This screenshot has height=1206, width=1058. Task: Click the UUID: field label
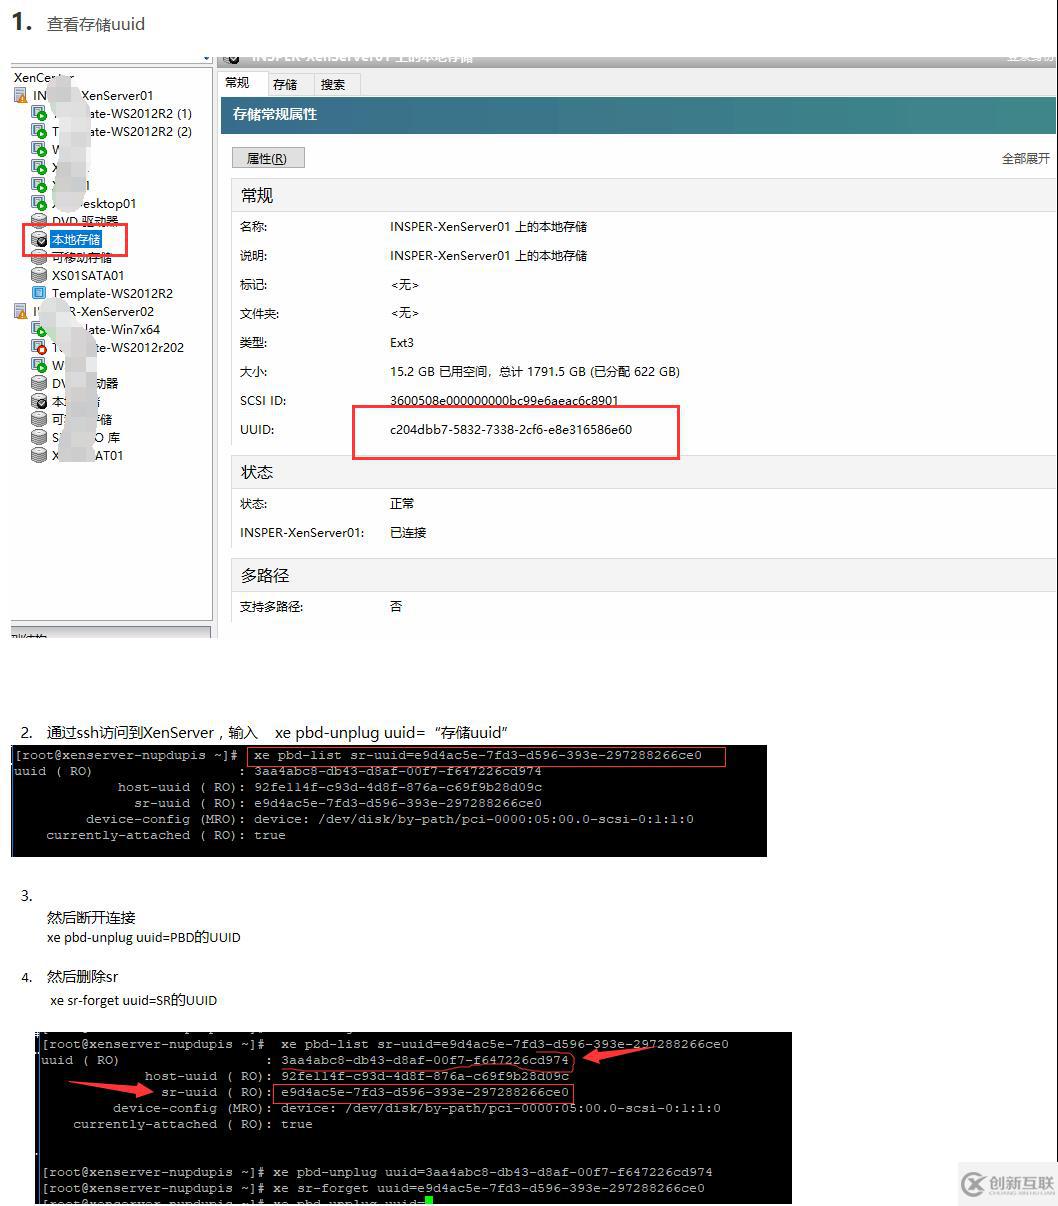257,430
